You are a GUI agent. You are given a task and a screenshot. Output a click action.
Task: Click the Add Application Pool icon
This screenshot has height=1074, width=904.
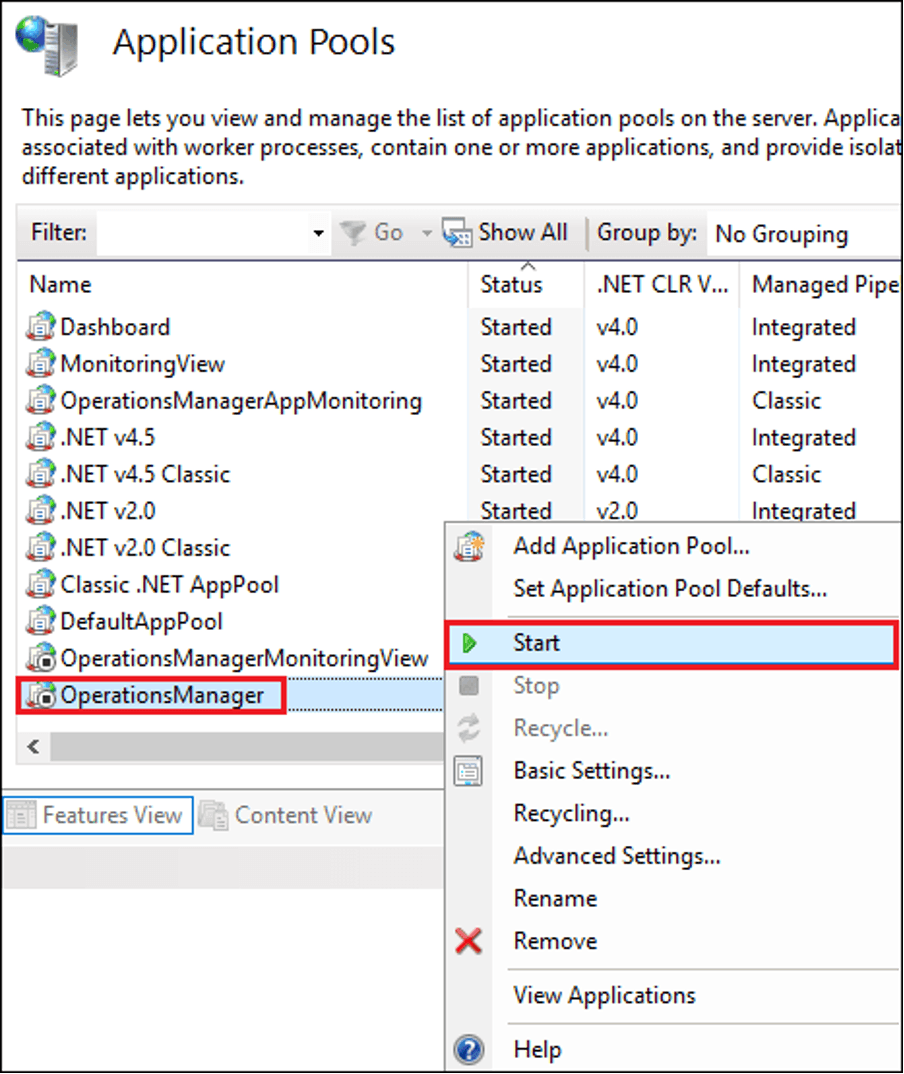coord(468,547)
